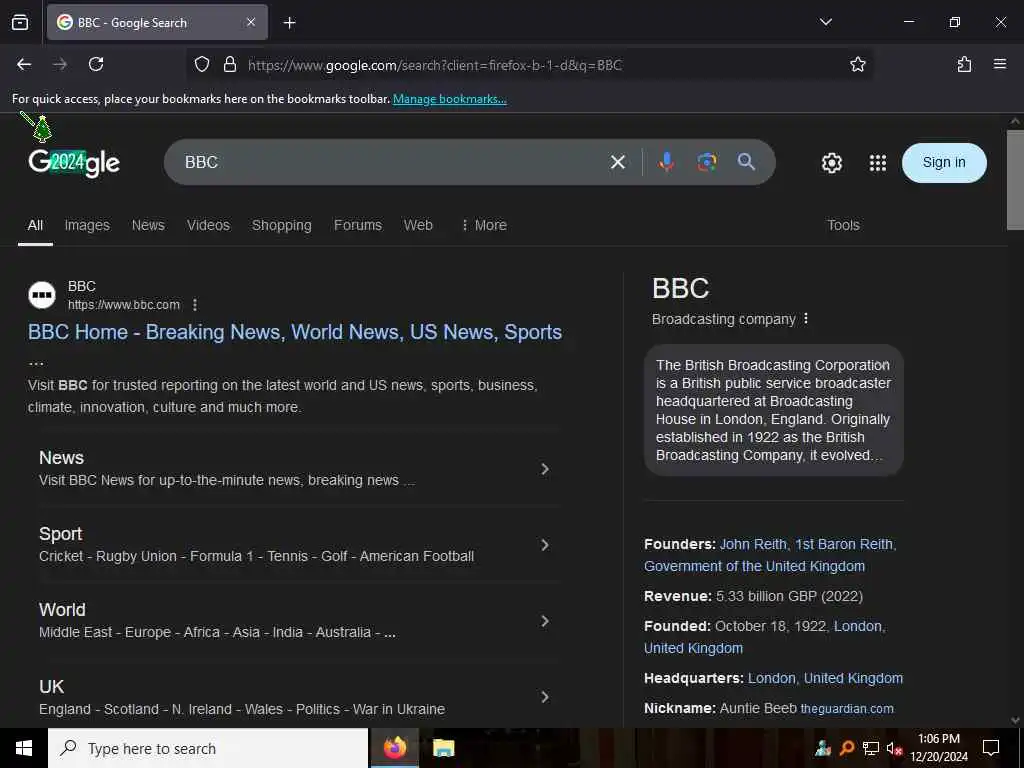The width and height of the screenshot is (1024, 768).
Task: Open the network tray icon
Action: click(871, 748)
